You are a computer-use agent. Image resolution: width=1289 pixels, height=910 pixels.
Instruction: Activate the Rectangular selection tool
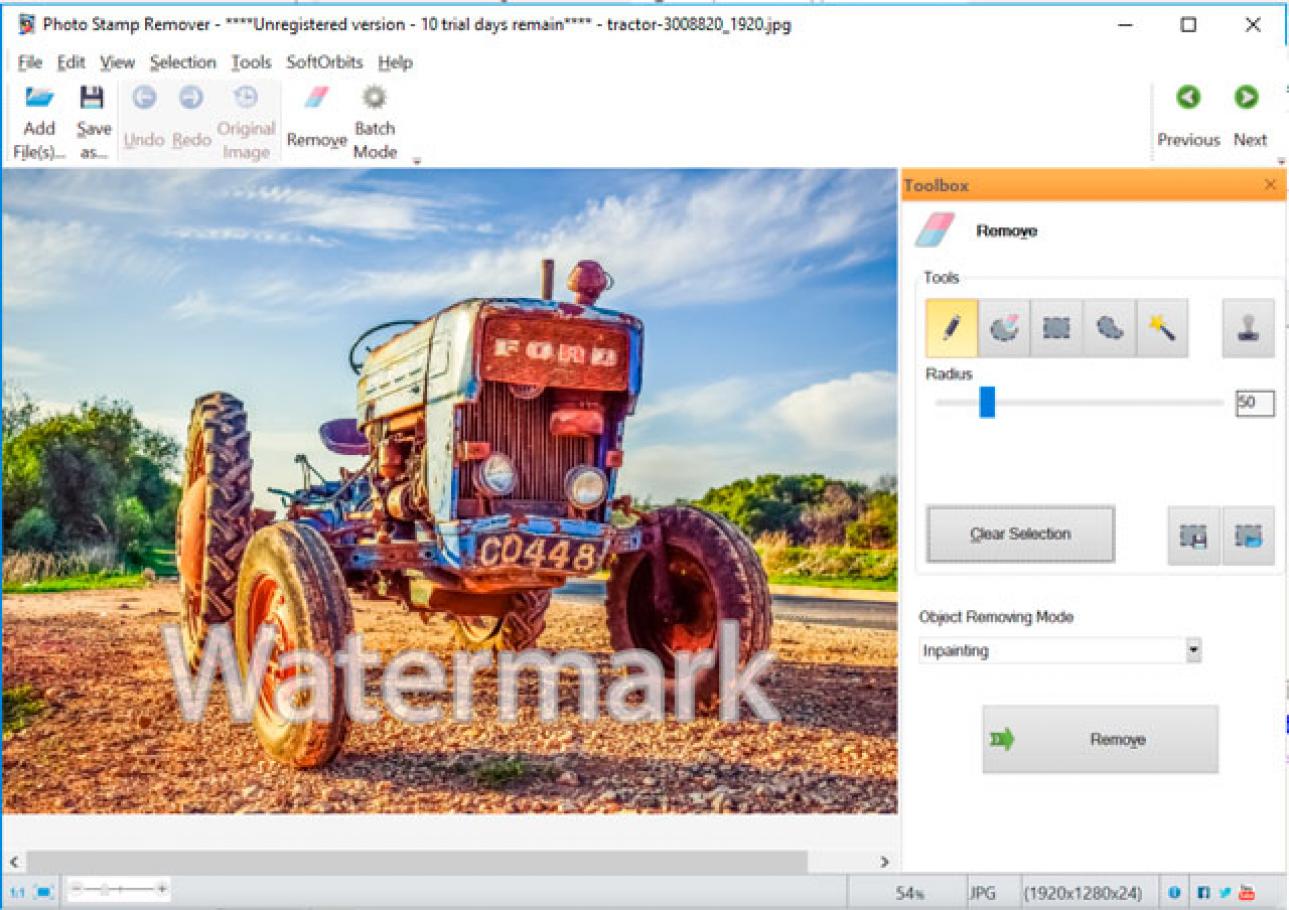tap(1058, 327)
